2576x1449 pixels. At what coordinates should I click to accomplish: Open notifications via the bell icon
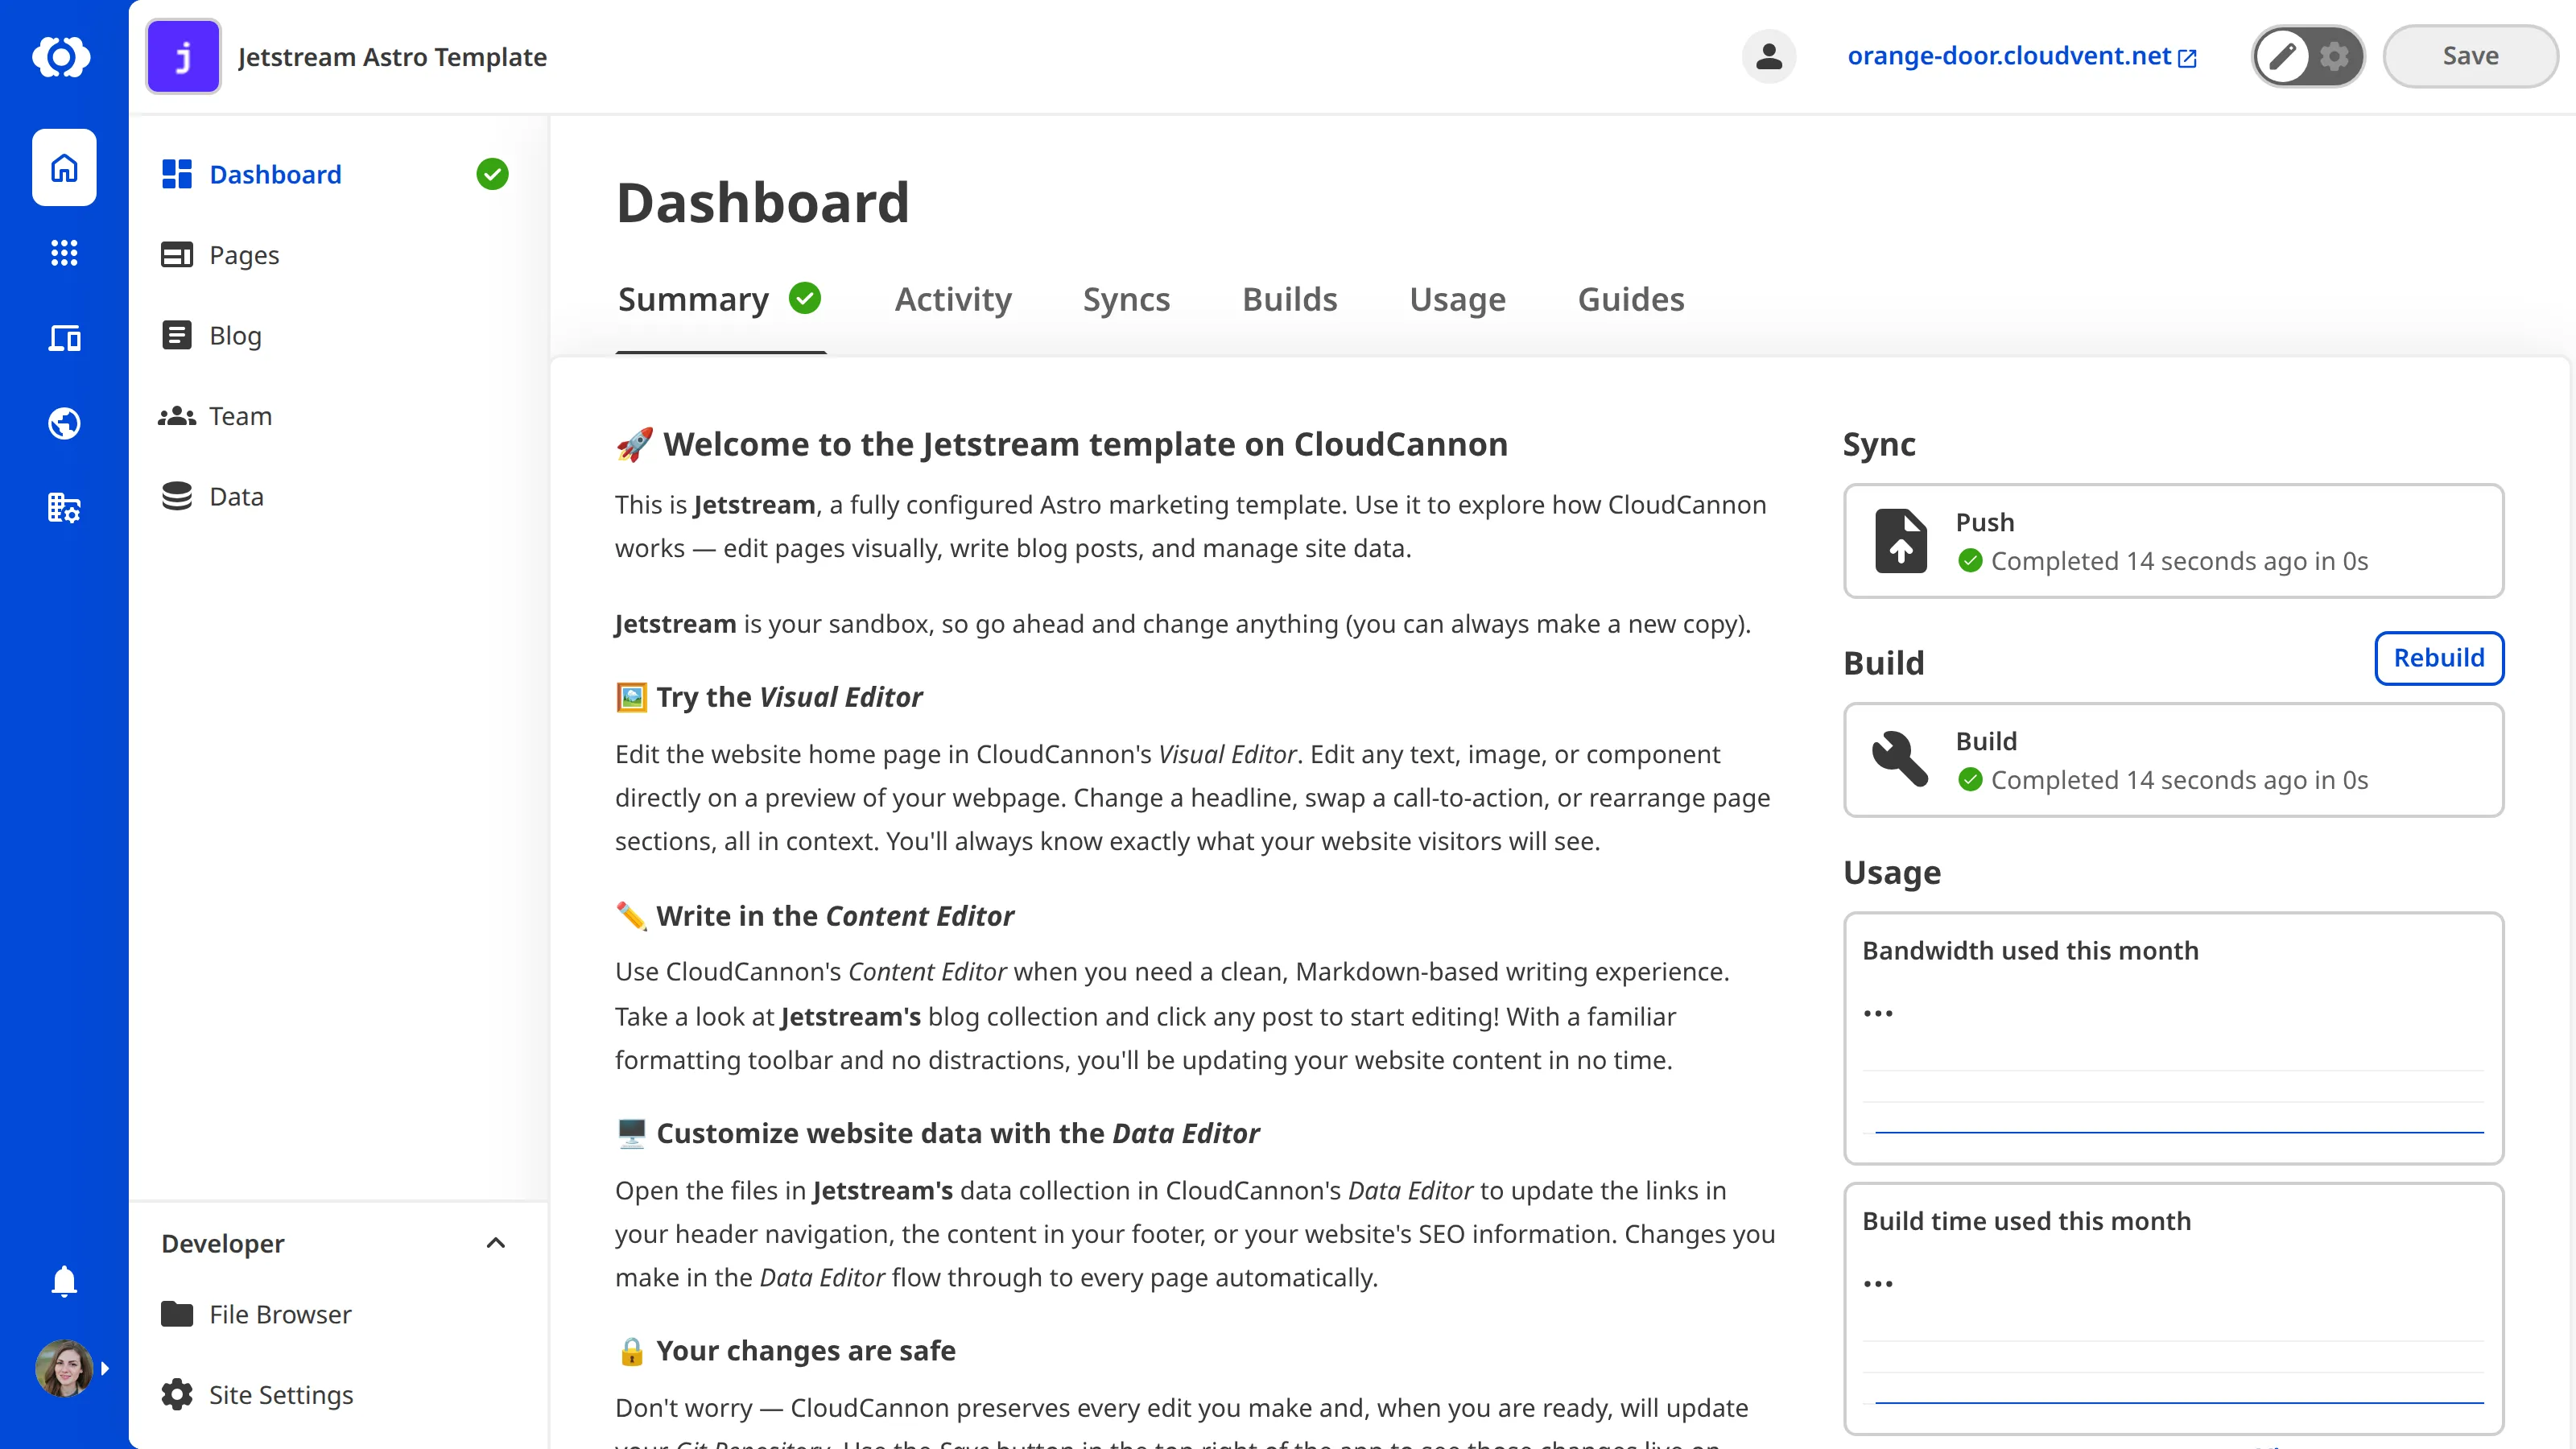coord(63,1281)
